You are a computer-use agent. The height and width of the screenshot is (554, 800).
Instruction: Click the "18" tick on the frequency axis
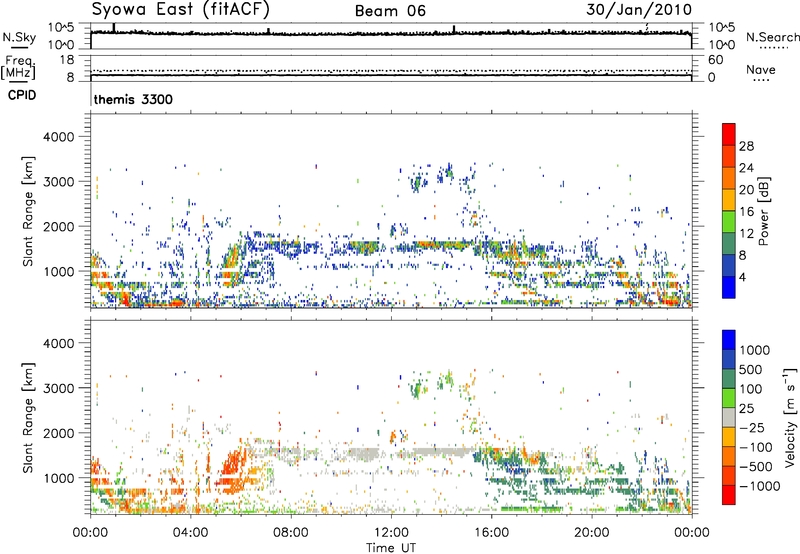tap(67, 60)
